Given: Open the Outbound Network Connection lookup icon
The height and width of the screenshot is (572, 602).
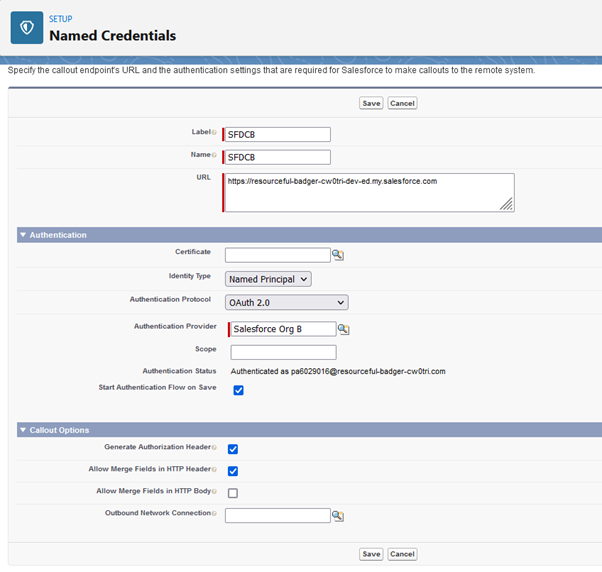Looking at the screenshot, I should (338, 516).
